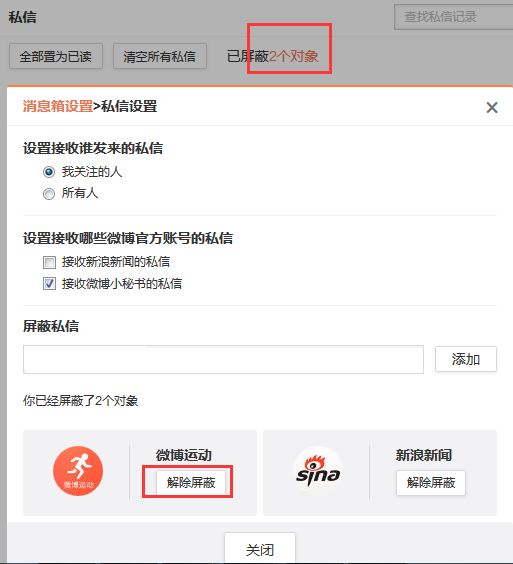Click the 微博运动 account name
Image resolution: width=513 pixels, height=564 pixels.
(x=183, y=455)
